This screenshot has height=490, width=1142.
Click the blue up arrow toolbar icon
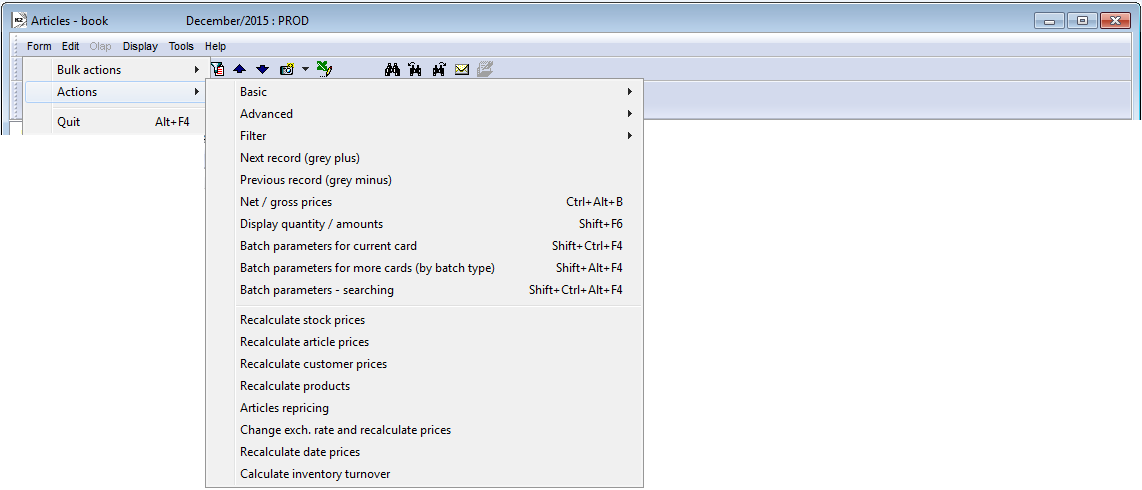tap(239, 70)
